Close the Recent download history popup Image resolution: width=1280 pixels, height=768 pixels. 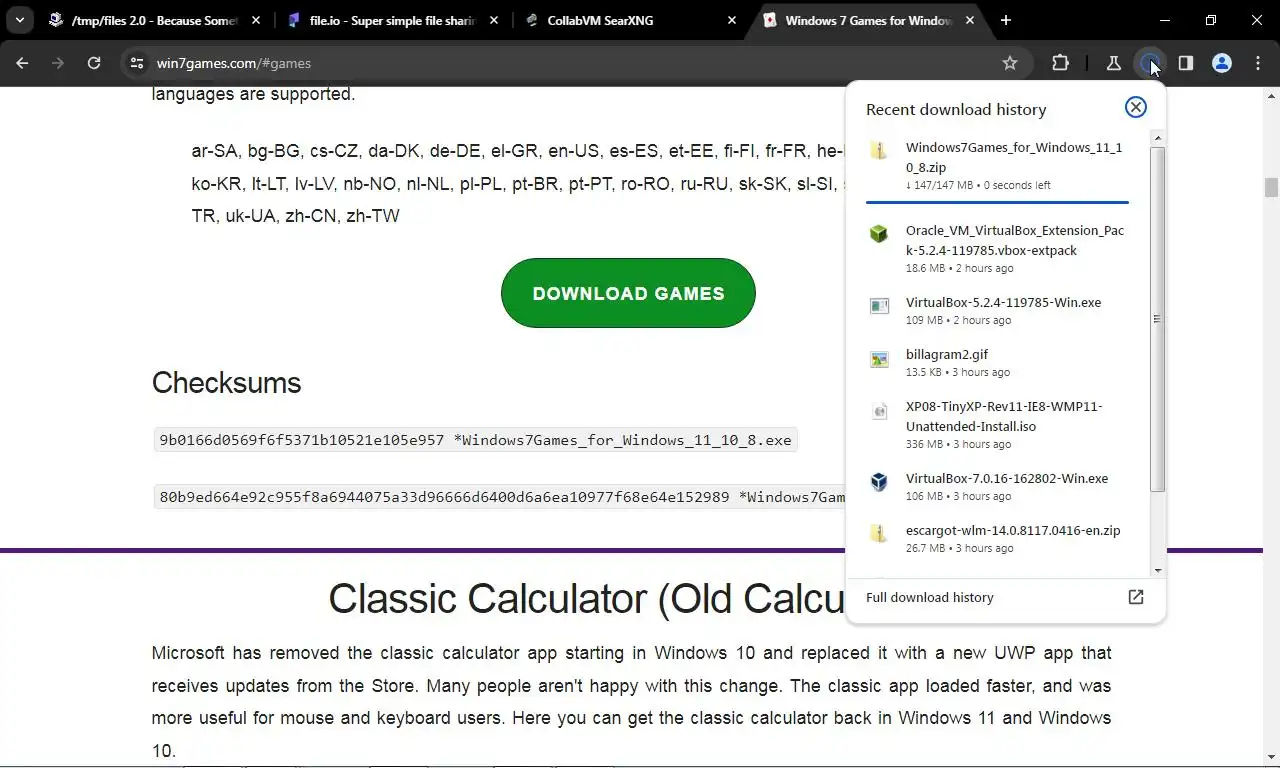coord(1135,107)
